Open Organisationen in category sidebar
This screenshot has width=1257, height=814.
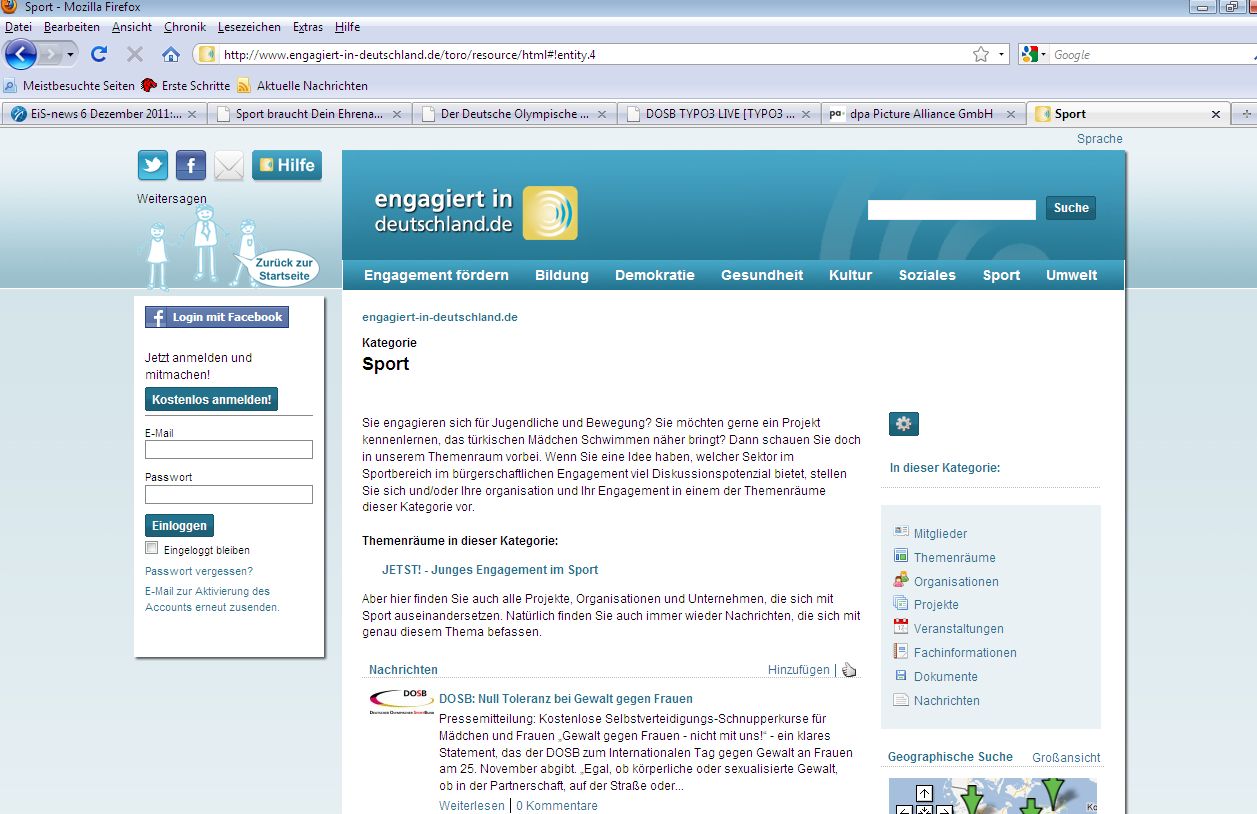tap(956, 582)
